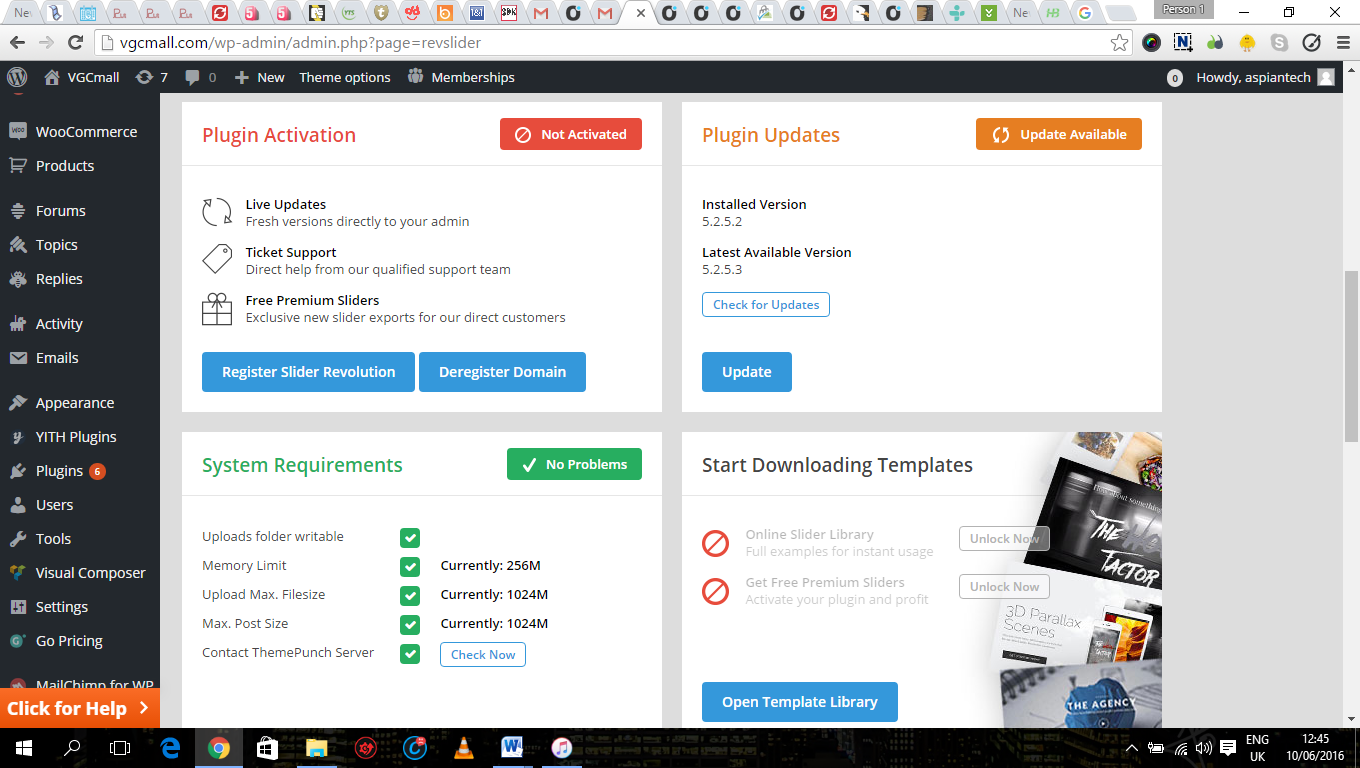
Task: Click the Upload Max. Filesize green check
Action: 410,595
